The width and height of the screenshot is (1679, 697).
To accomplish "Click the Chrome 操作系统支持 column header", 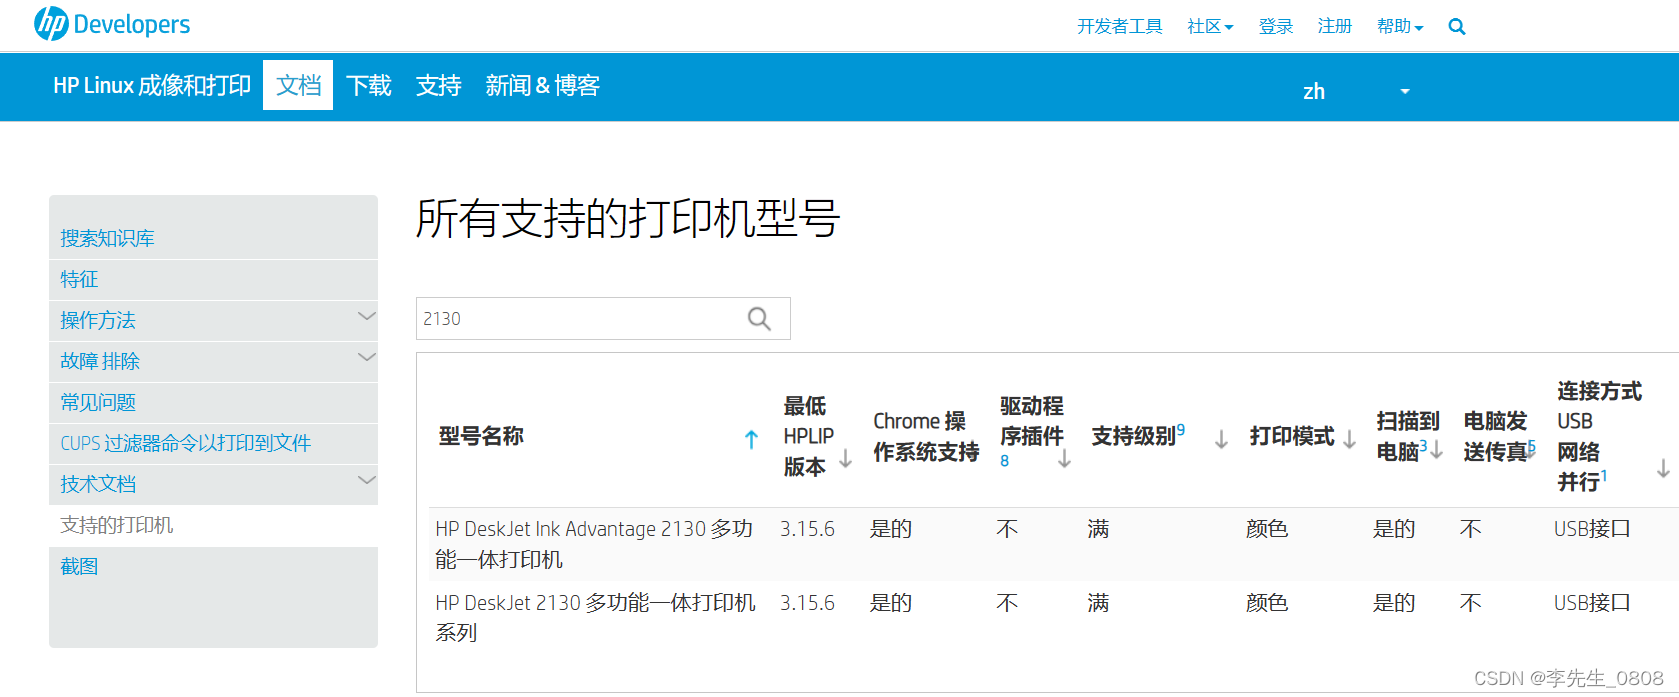I will (x=926, y=437).
